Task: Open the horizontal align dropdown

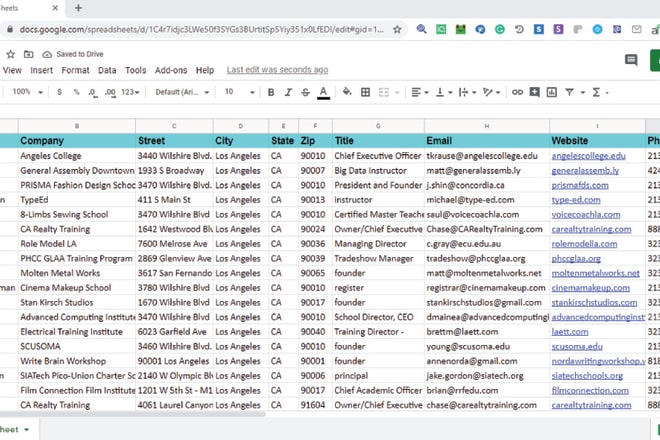Action: pyautogui.click(x=420, y=92)
